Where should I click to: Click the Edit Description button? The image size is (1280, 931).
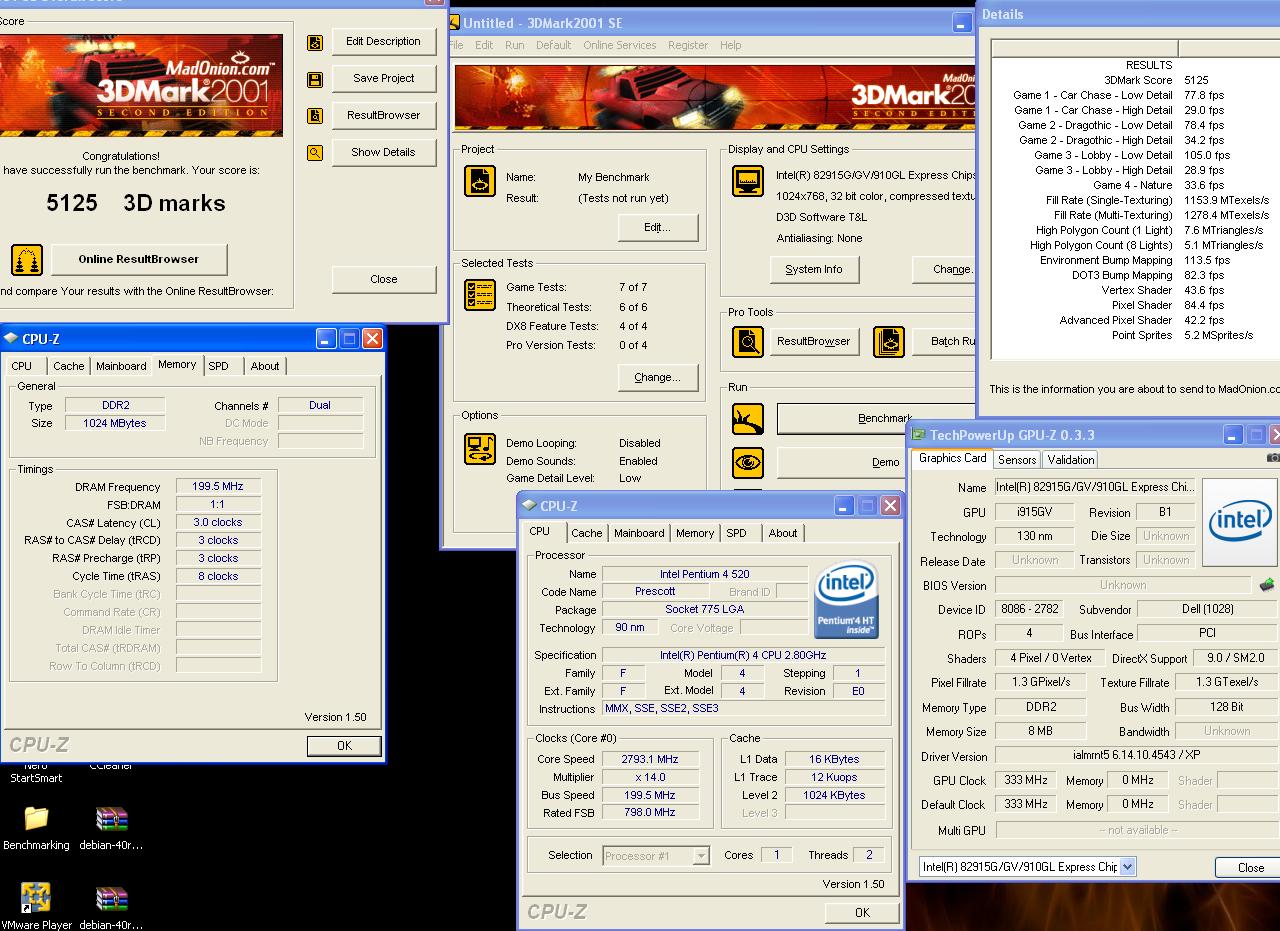tap(383, 42)
